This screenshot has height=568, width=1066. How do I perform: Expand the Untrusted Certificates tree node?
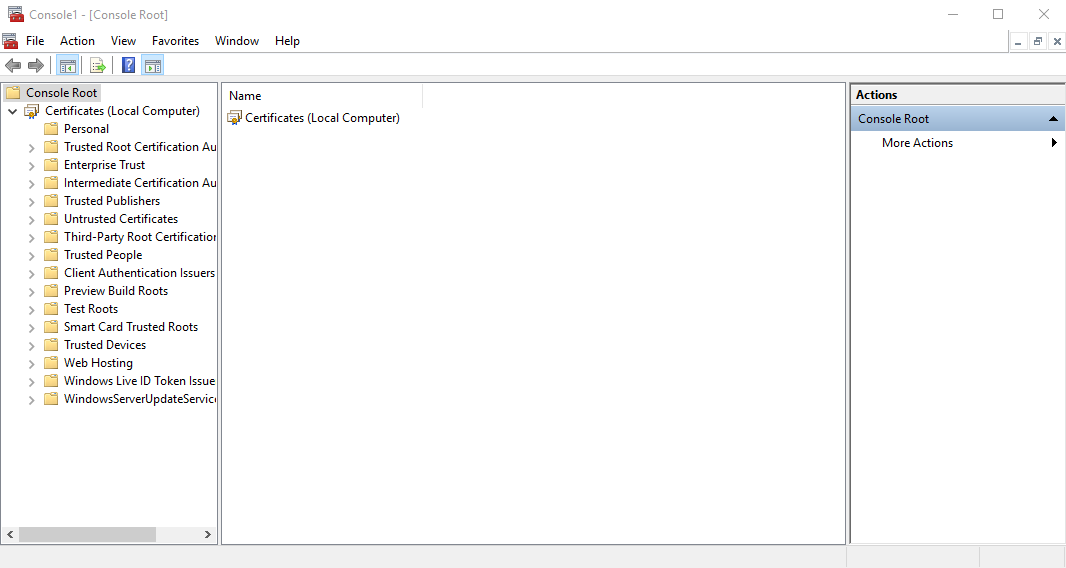click(31, 219)
